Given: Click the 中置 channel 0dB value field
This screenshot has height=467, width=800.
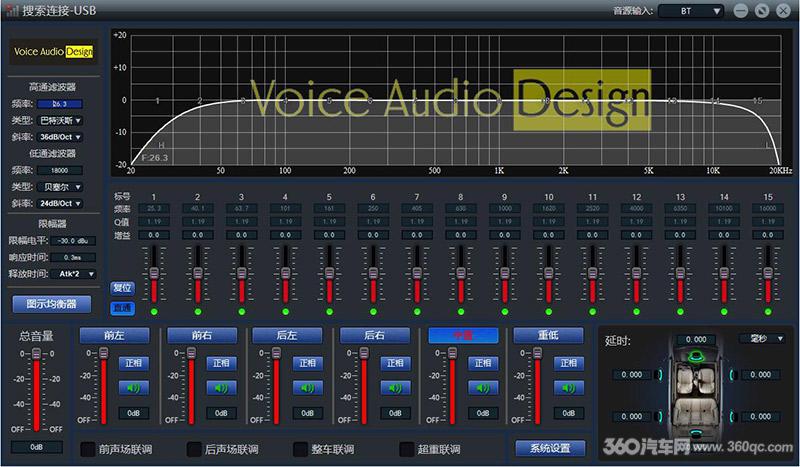Looking at the screenshot, I should (483, 413).
